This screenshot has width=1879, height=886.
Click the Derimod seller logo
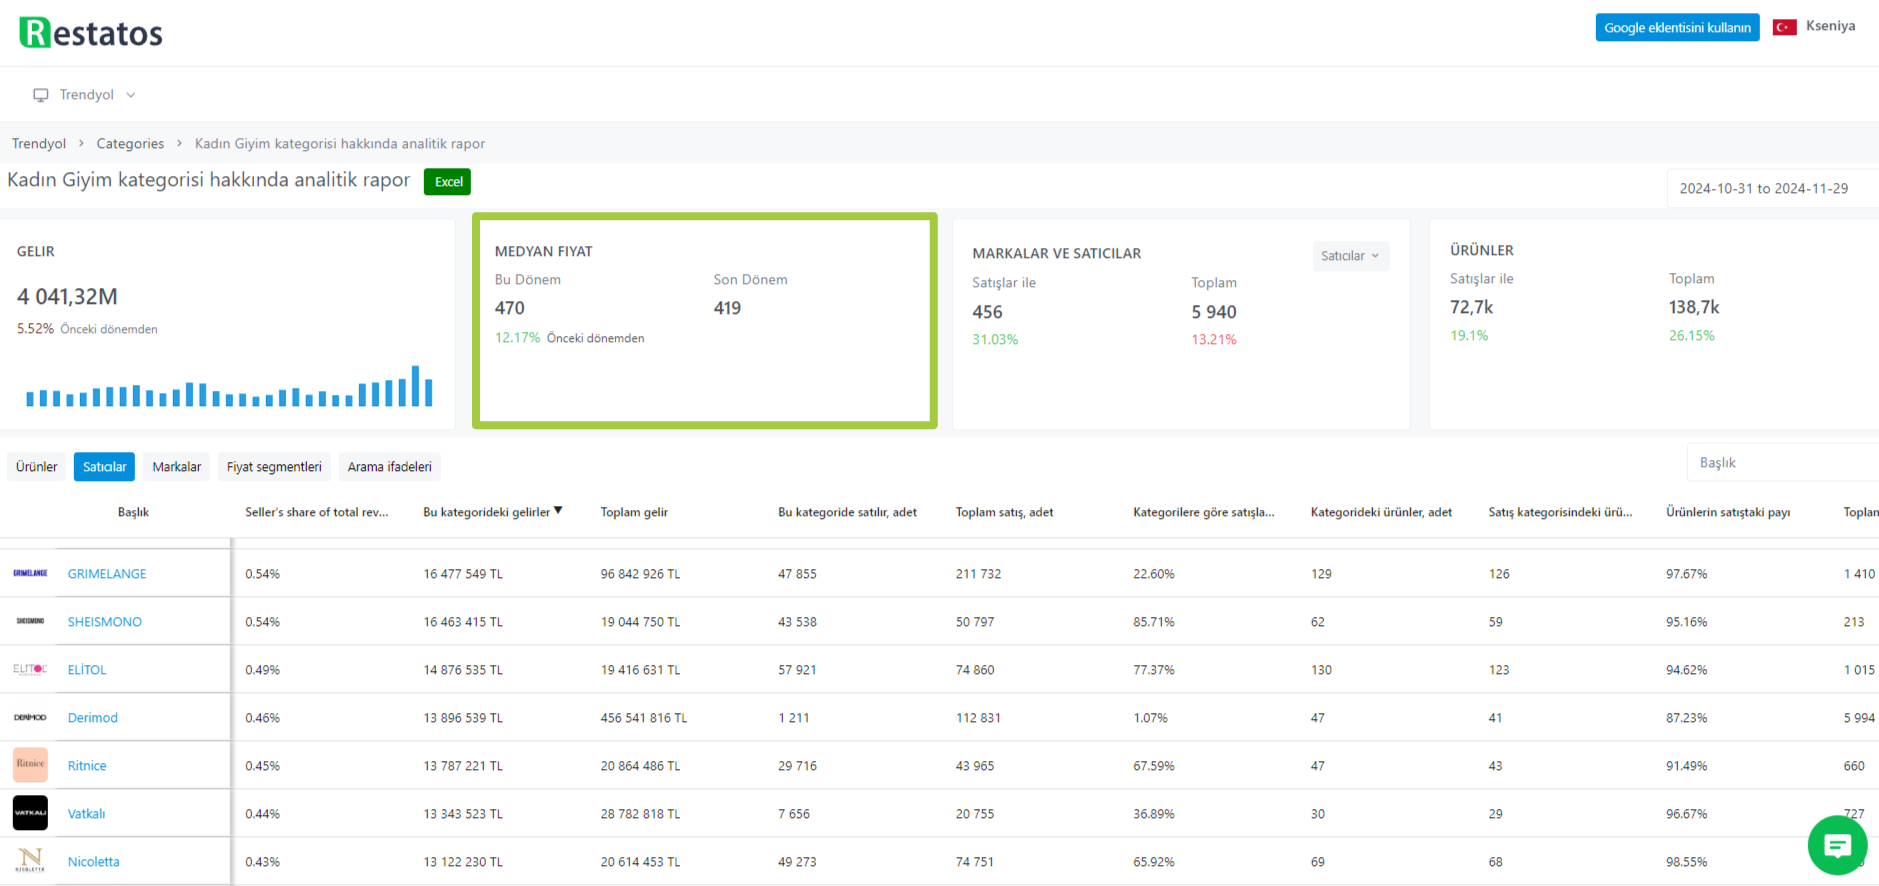(30, 717)
